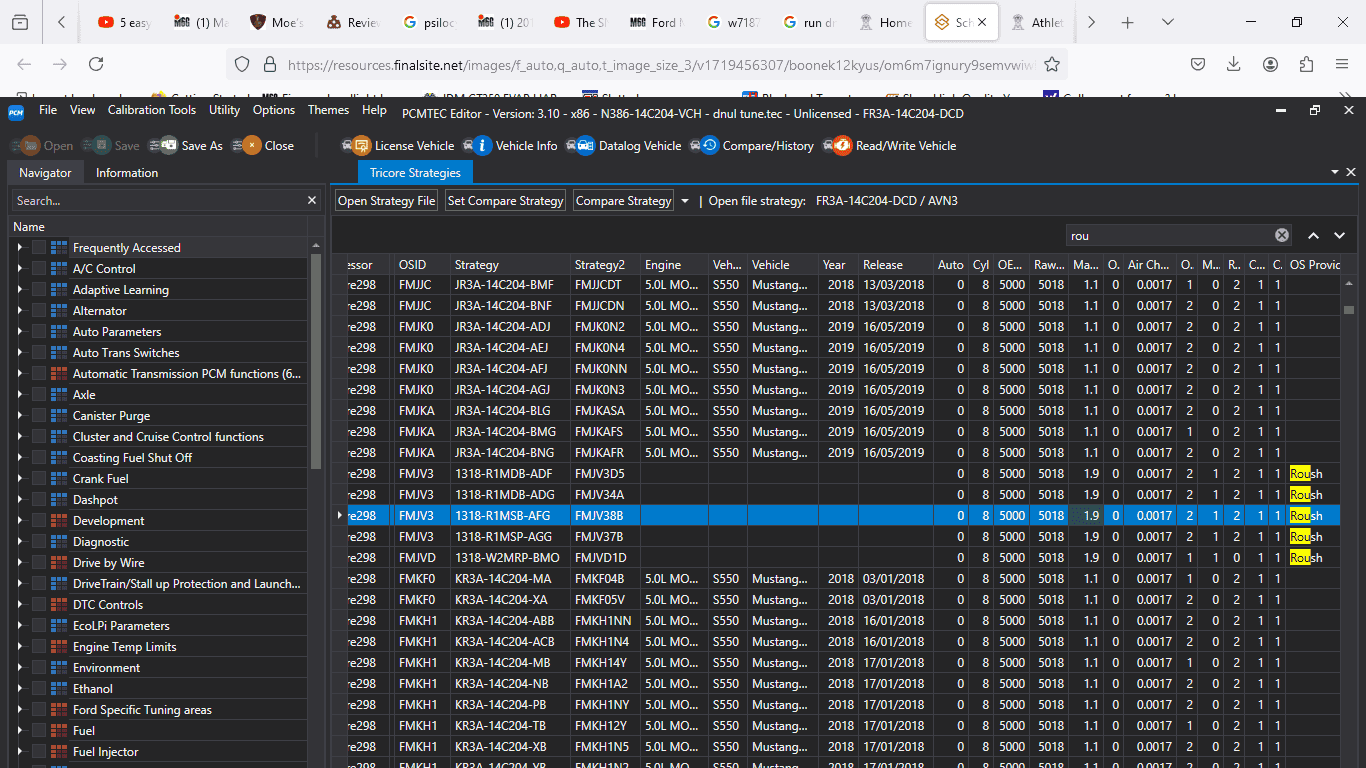Click the Save As toolbar icon

pyautogui.click(x=163, y=146)
